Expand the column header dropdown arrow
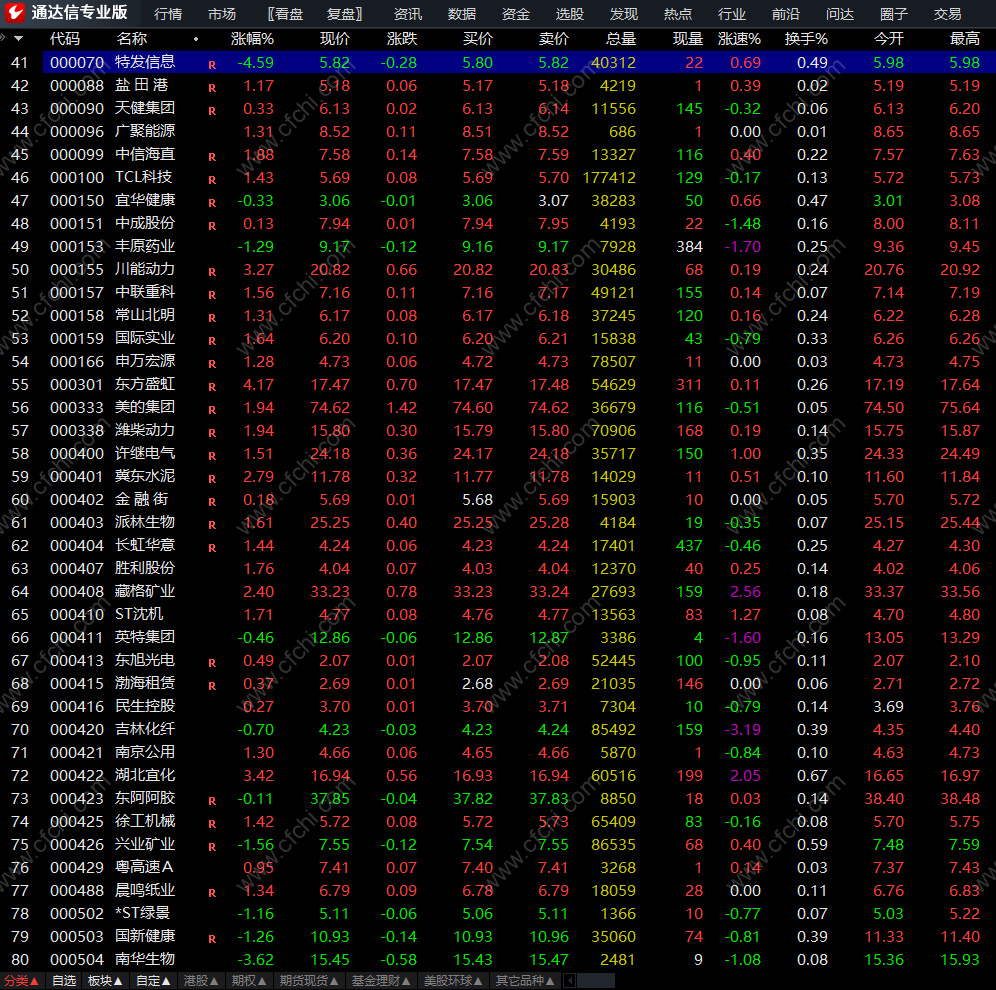Screen dimensions: 996x990 pyautogui.click(x=18, y=39)
